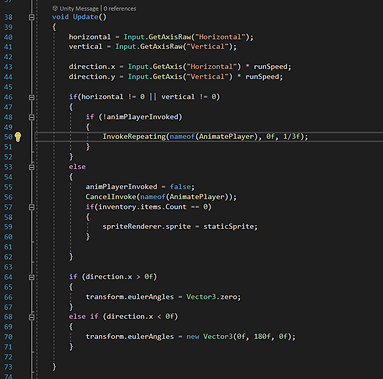Click line number 64 in the gutter

(x=8, y=277)
